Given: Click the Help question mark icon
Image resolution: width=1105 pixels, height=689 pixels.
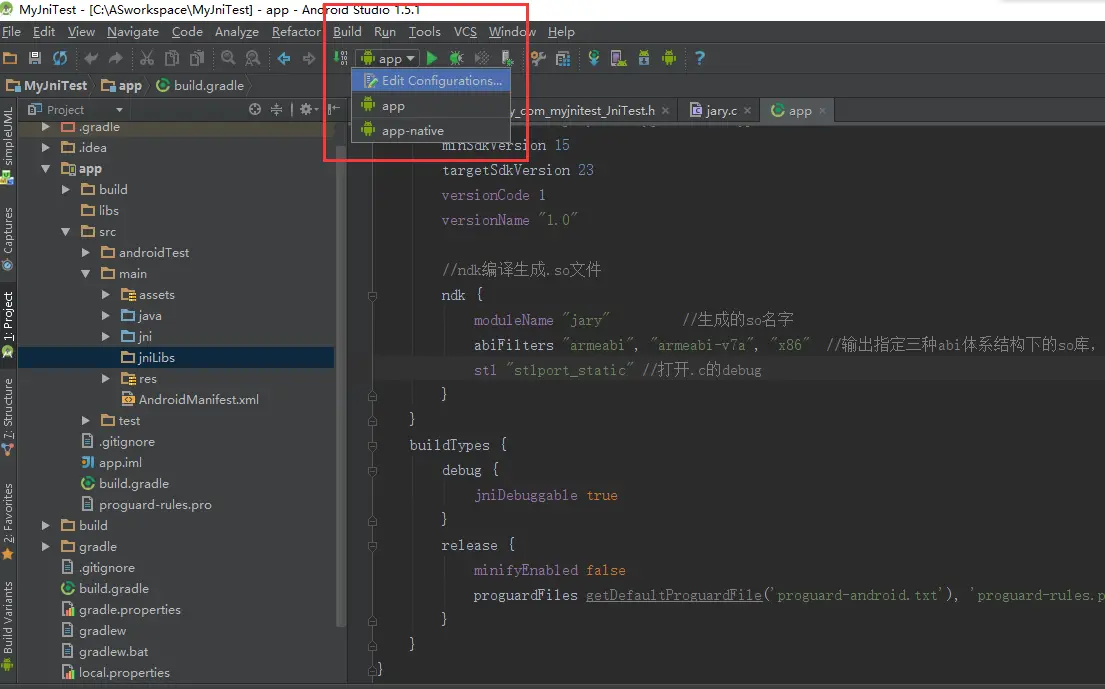Looking at the screenshot, I should (x=700, y=58).
